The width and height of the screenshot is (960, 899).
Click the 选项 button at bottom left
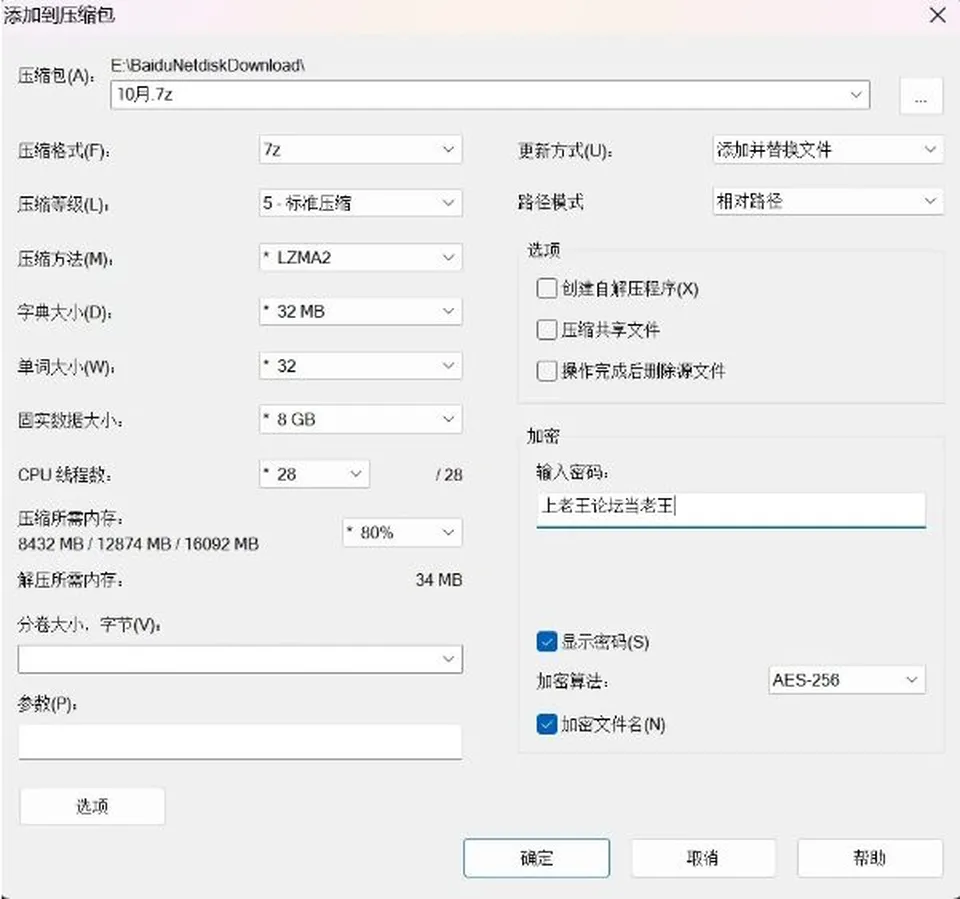coord(92,806)
